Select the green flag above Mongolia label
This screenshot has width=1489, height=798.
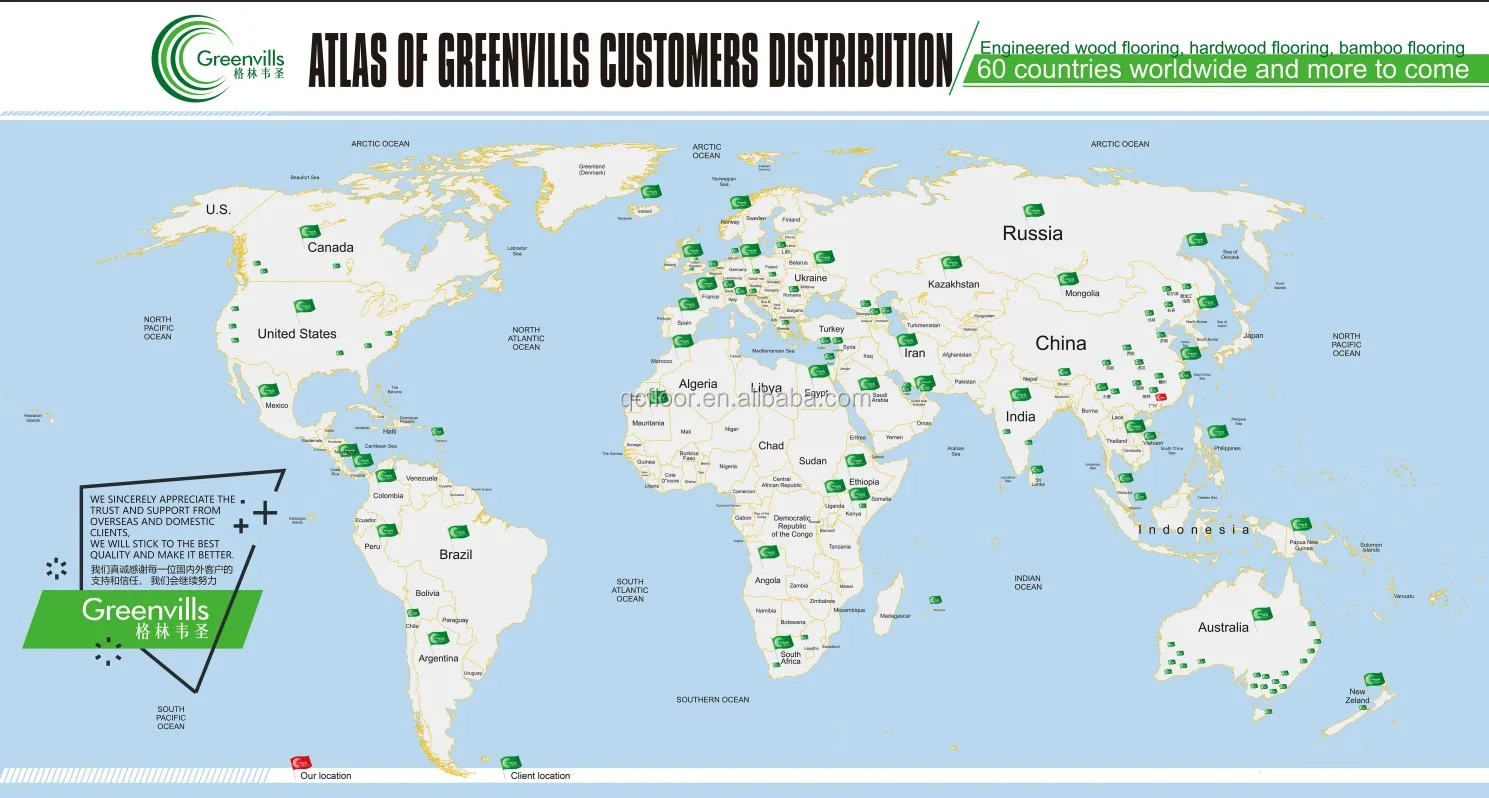click(x=1068, y=279)
